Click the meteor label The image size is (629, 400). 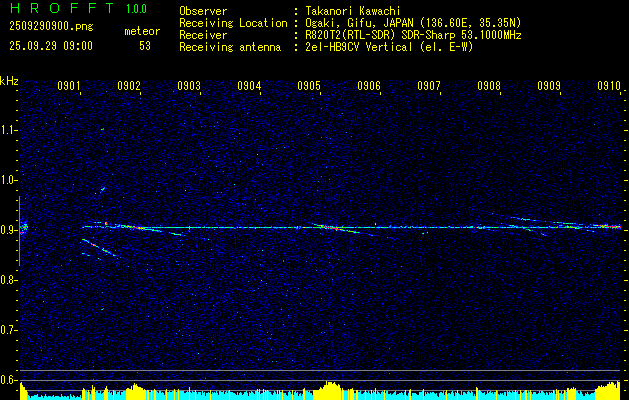pos(142,31)
